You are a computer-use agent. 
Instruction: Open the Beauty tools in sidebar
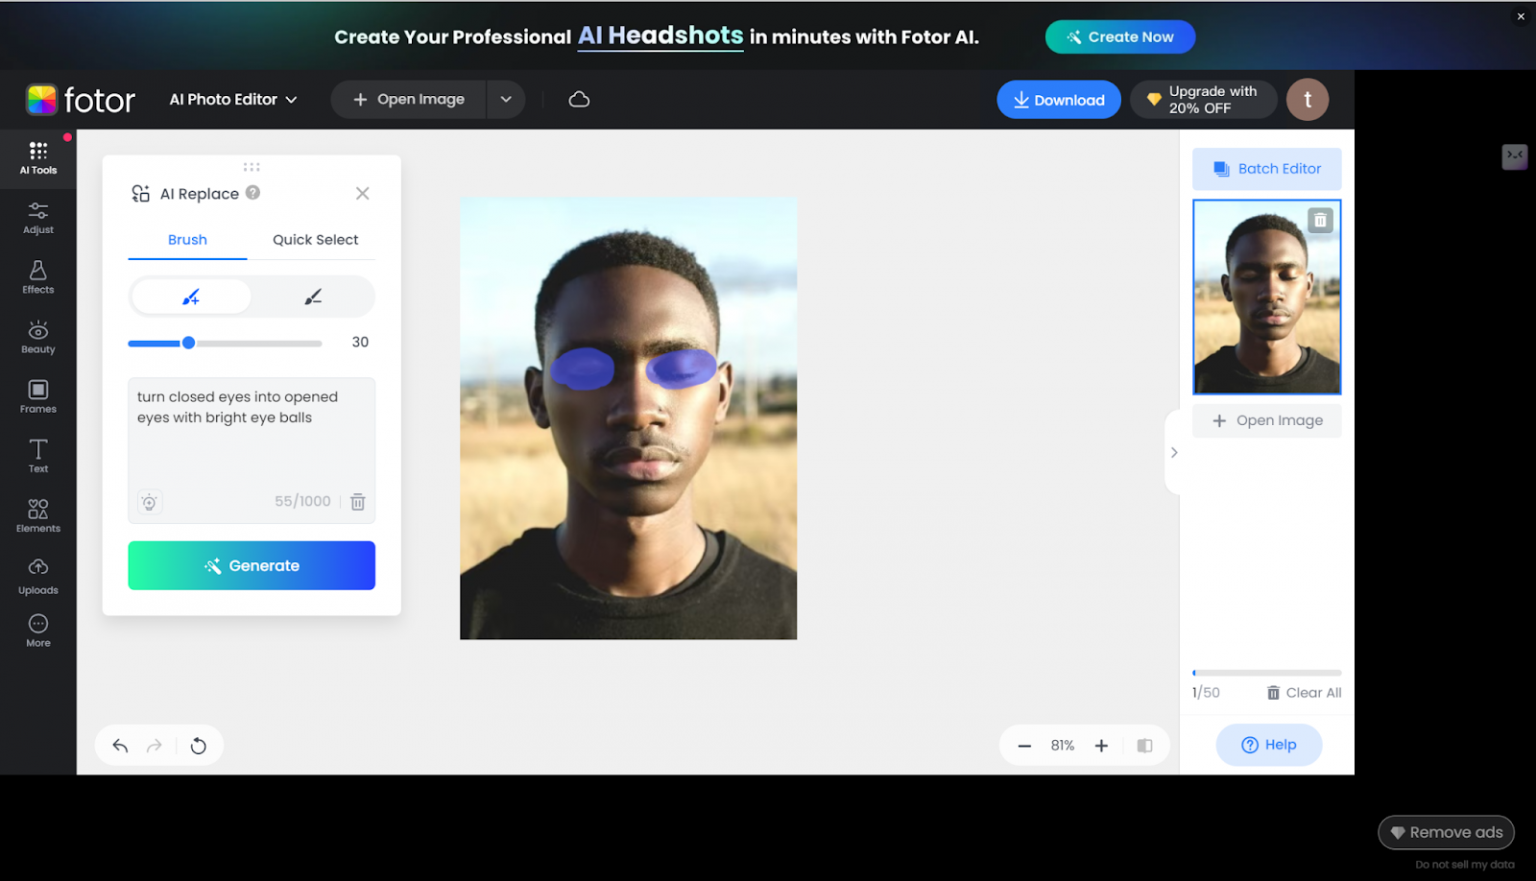(38, 337)
